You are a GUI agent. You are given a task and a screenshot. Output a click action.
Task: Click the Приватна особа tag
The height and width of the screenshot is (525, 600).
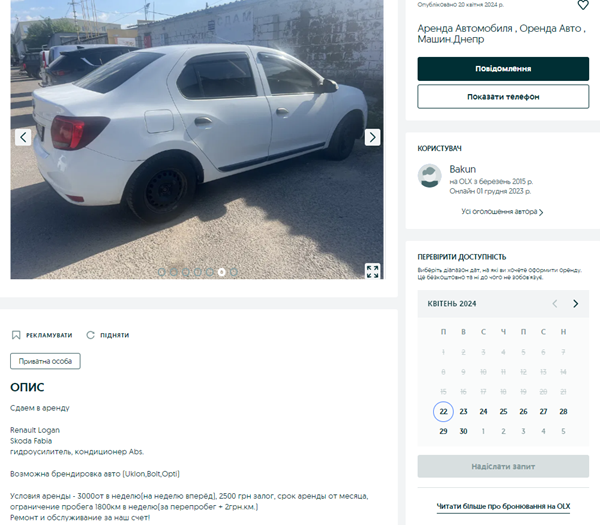point(45,361)
